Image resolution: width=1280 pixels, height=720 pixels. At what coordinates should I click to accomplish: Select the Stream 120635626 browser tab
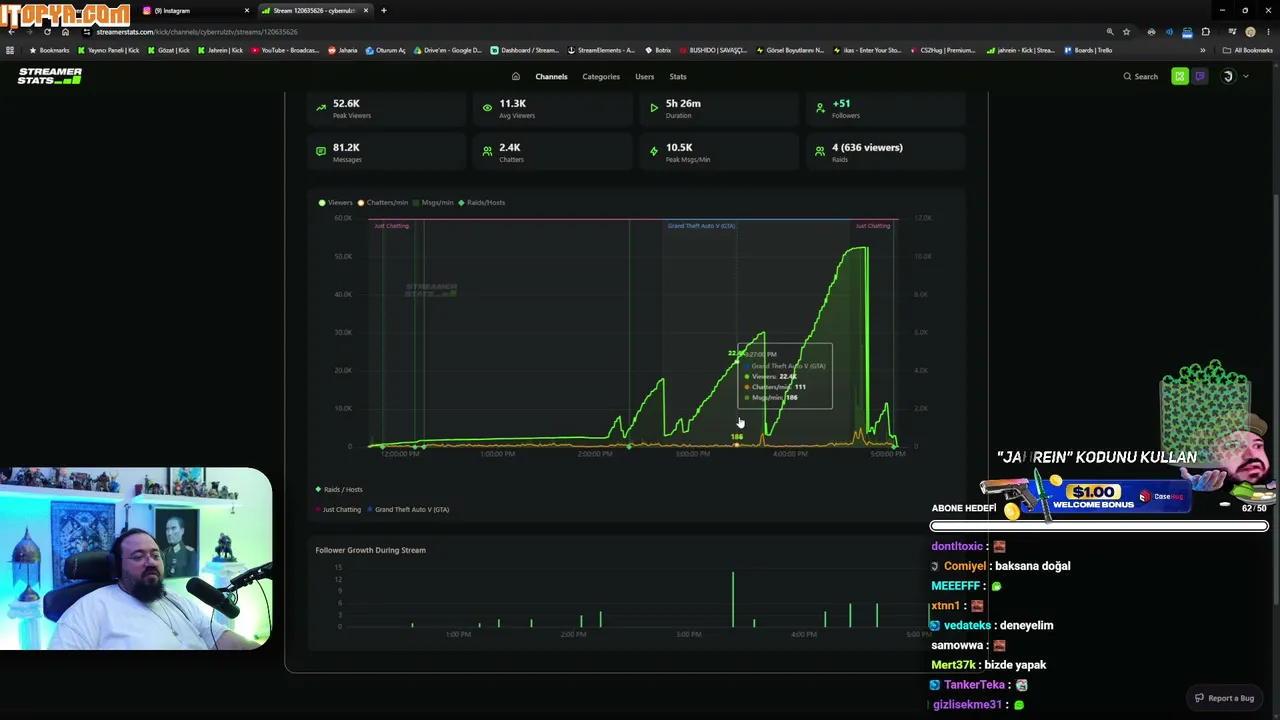click(x=314, y=11)
